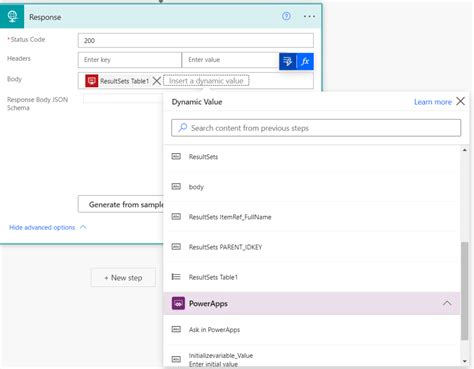Click dynamic list scrollbar down arrow

(x=465, y=361)
